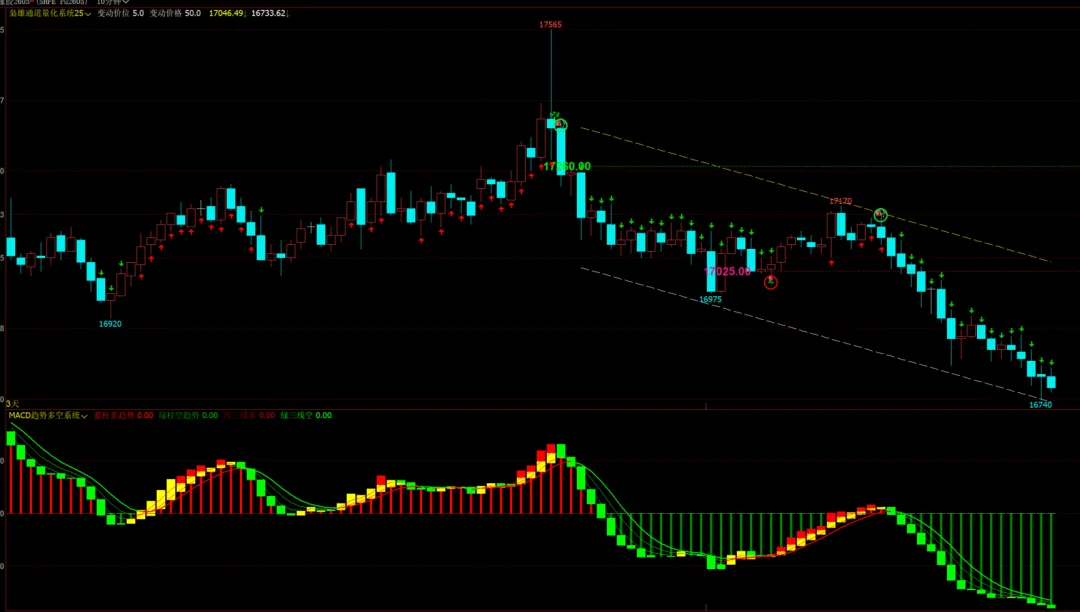This screenshot has width=1080, height=612.
Task: Select the 16740 low price label
Action: (x=1040, y=405)
